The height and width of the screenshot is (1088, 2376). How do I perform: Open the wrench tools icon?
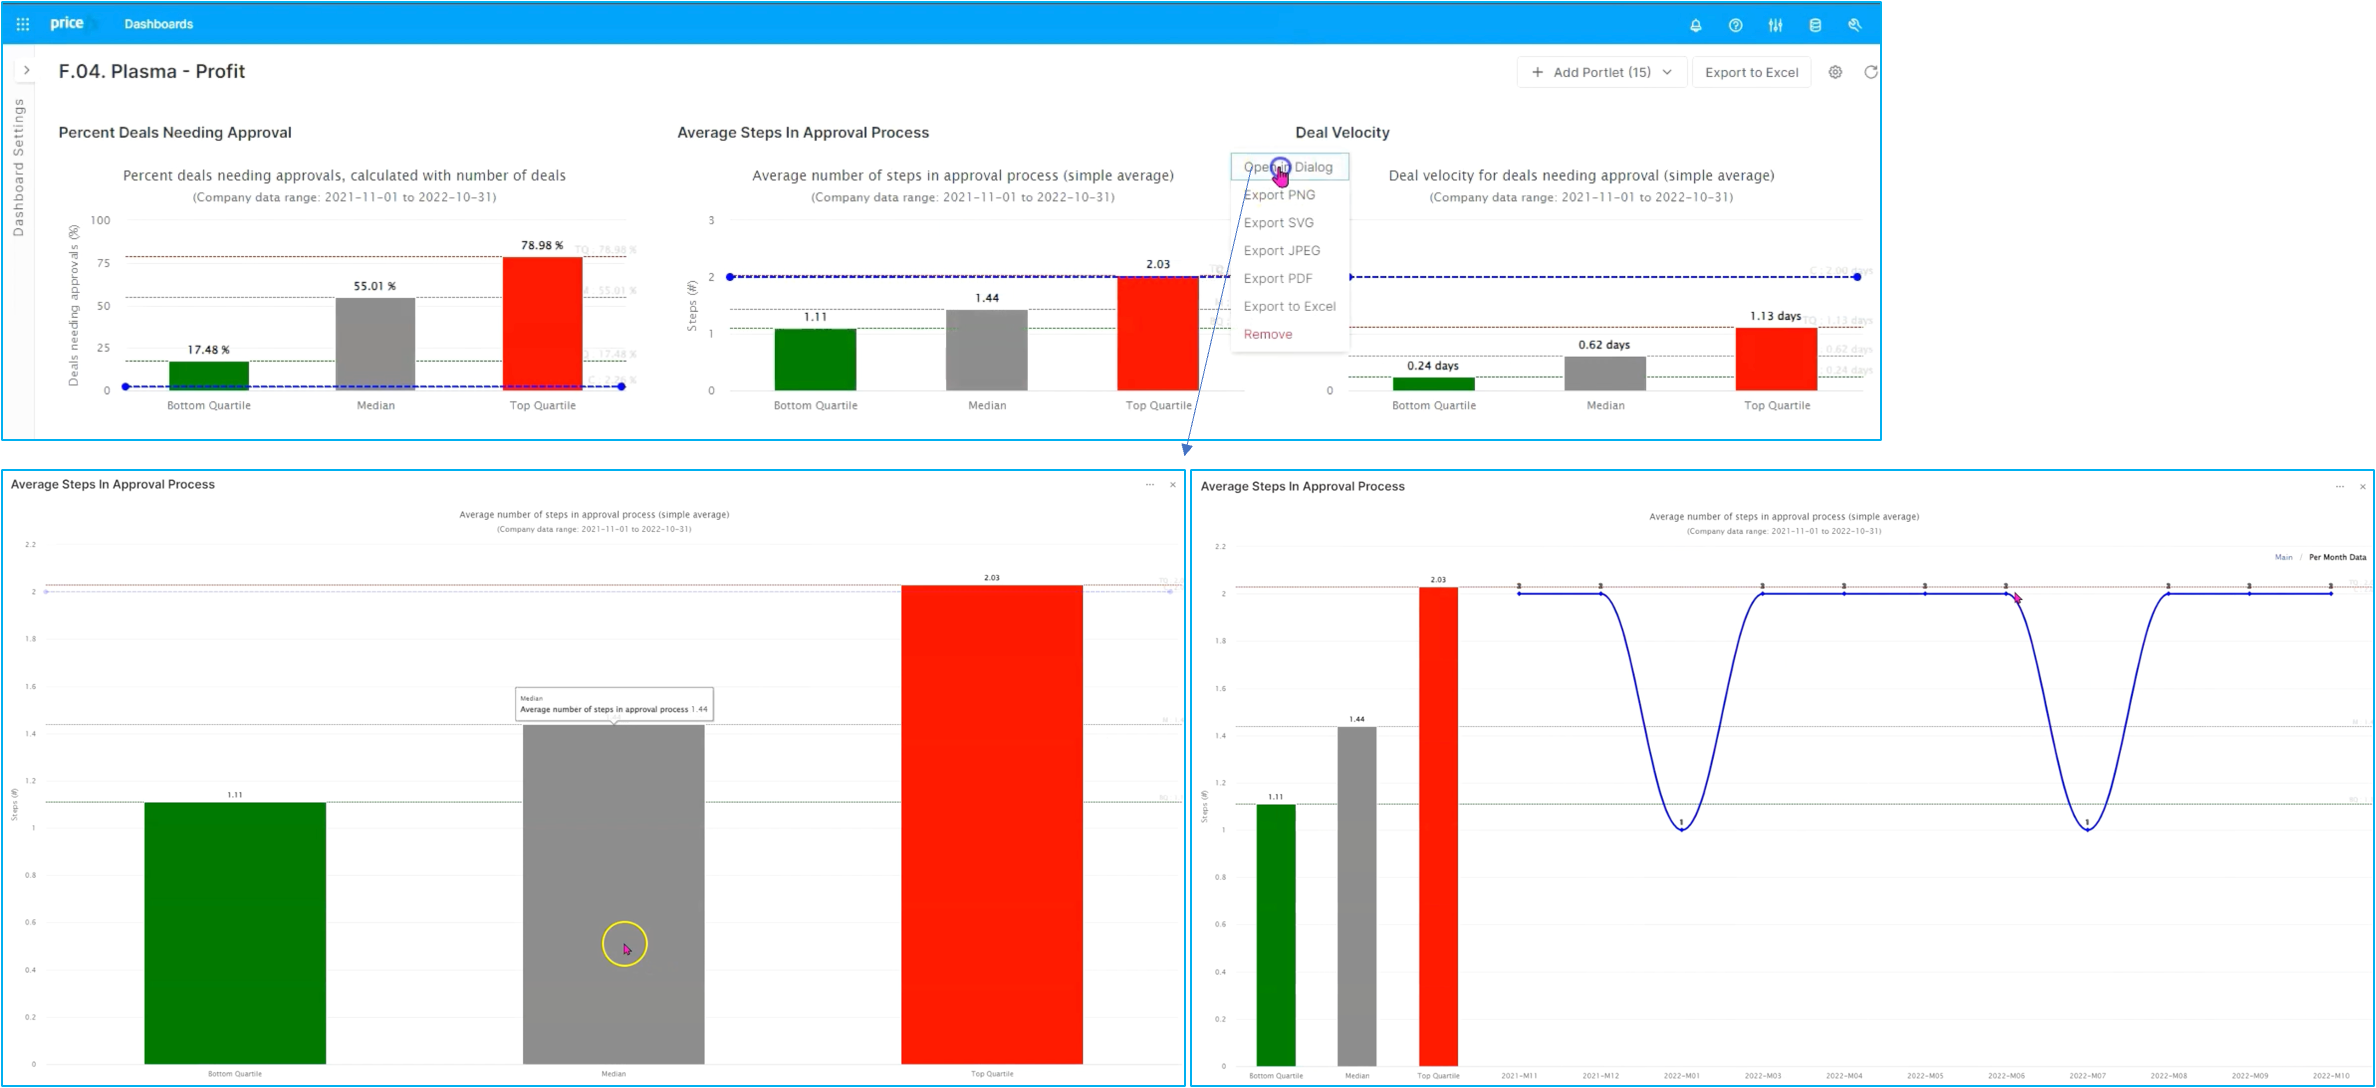1855,25
